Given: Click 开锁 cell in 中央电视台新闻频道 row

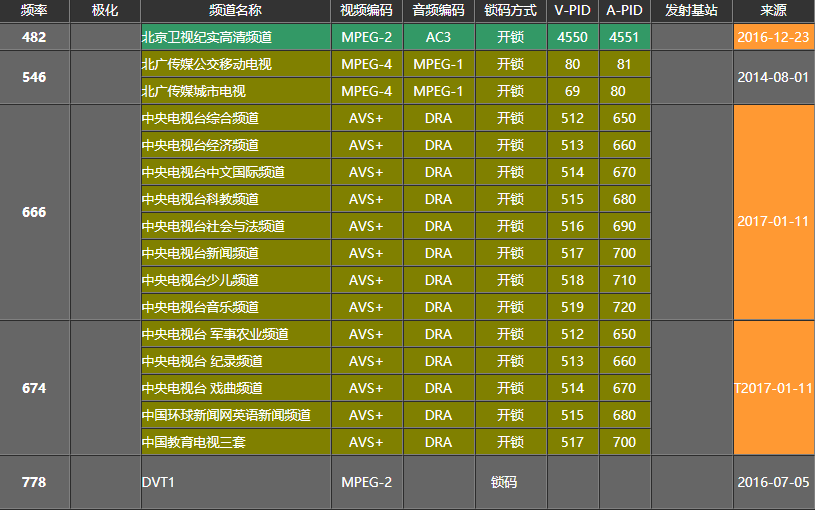Looking at the screenshot, I should 510,253.
